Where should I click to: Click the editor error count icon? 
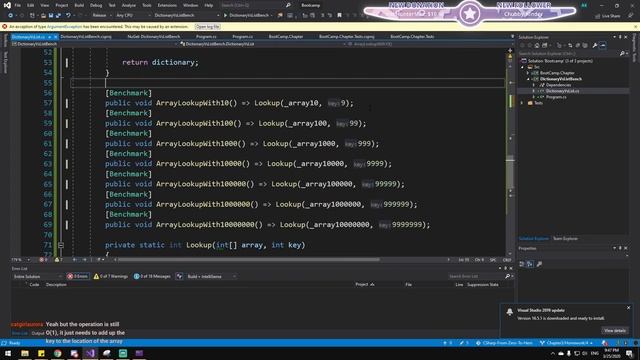coord(42,260)
